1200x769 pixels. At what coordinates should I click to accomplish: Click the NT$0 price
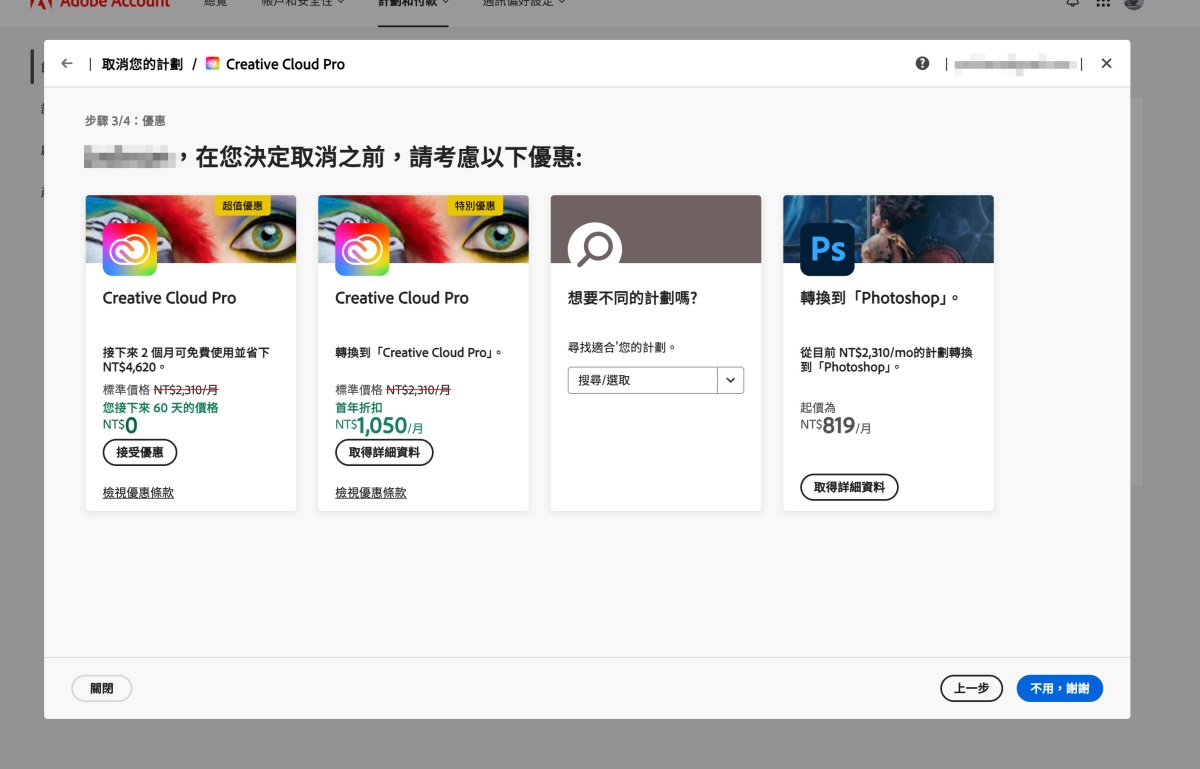(120, 426)
